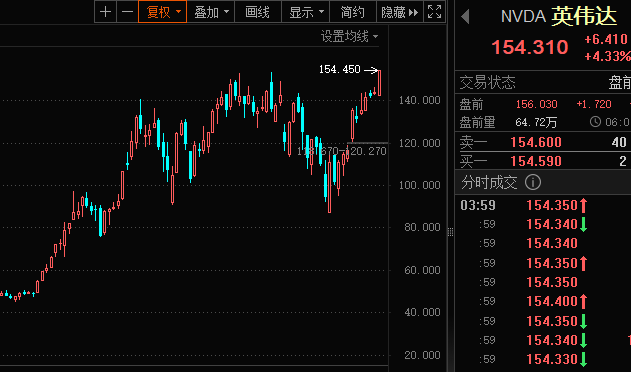
Task: Click 卖一 ask price 154.600
Action: (x=536, y=142)
